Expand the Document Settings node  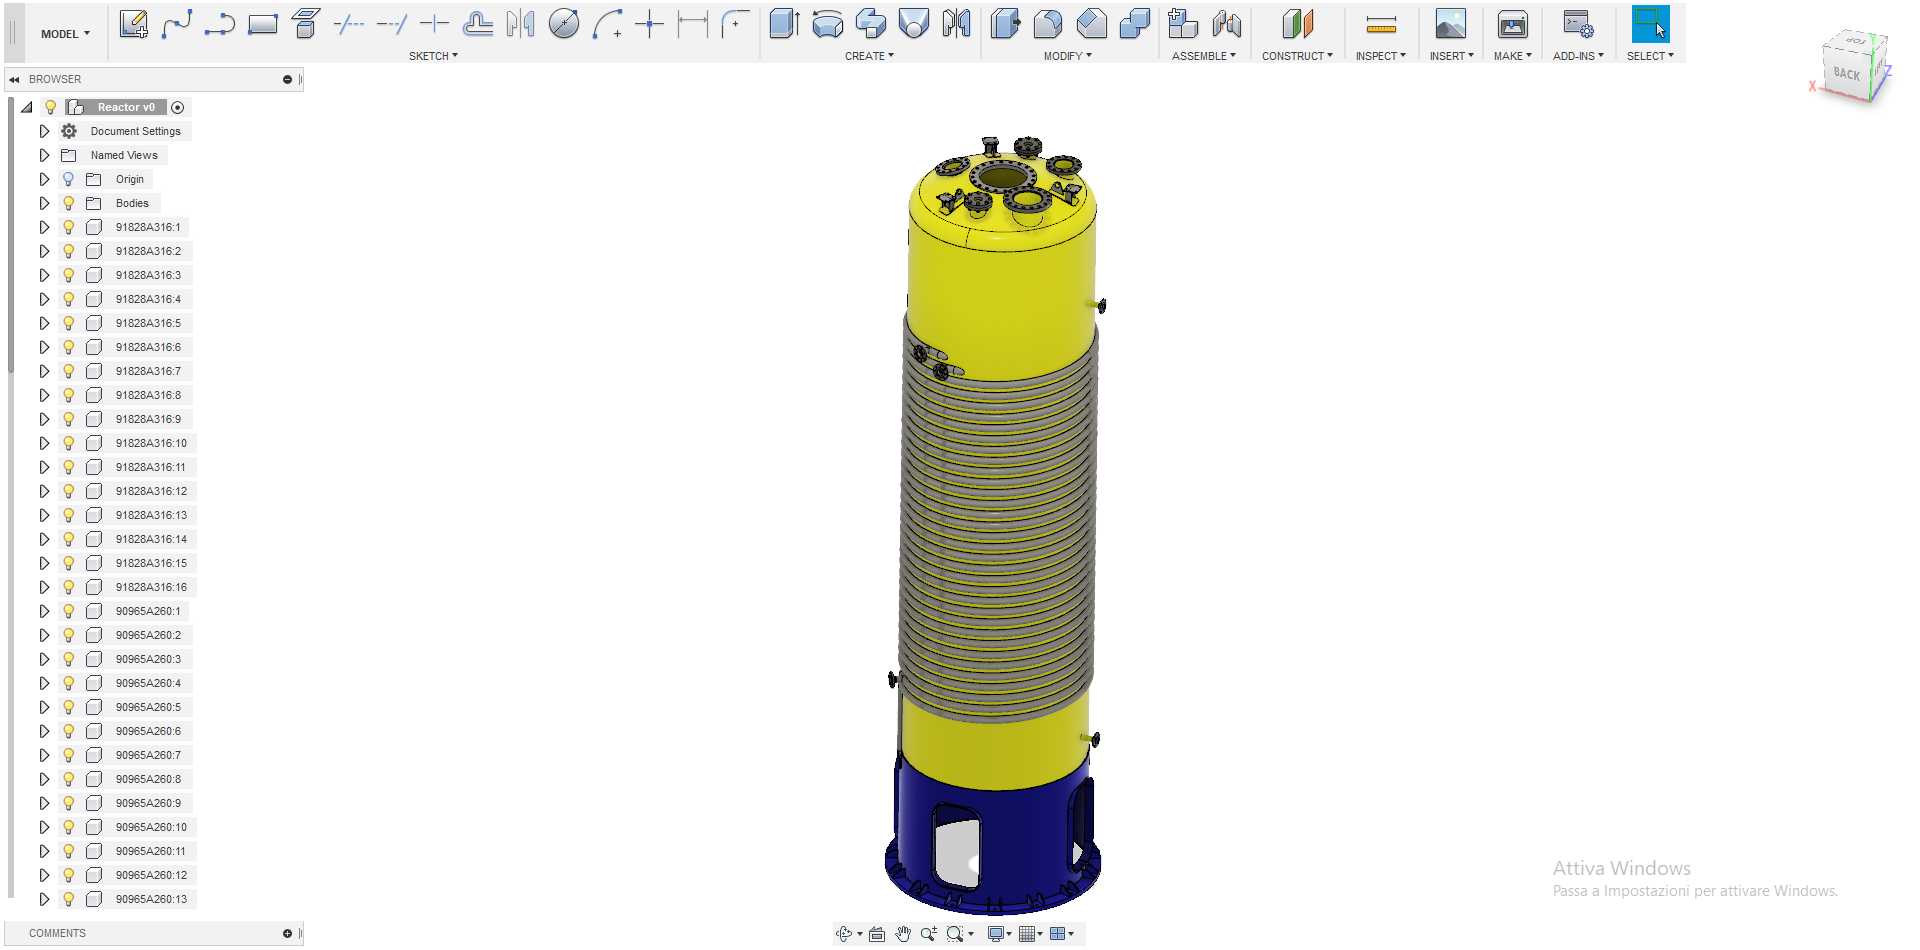pyautogui.click(x=44, y=131)
